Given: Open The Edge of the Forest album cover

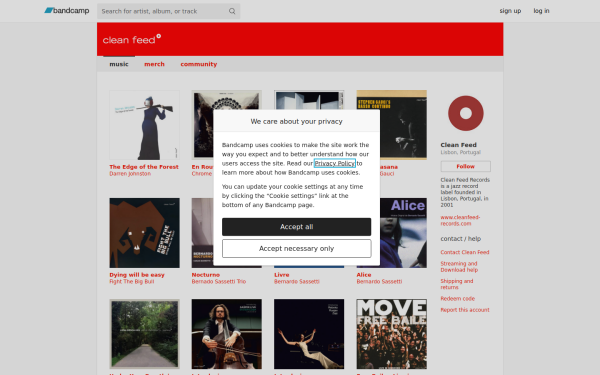Looking at the screenshot, I should (x=144, y=125).
